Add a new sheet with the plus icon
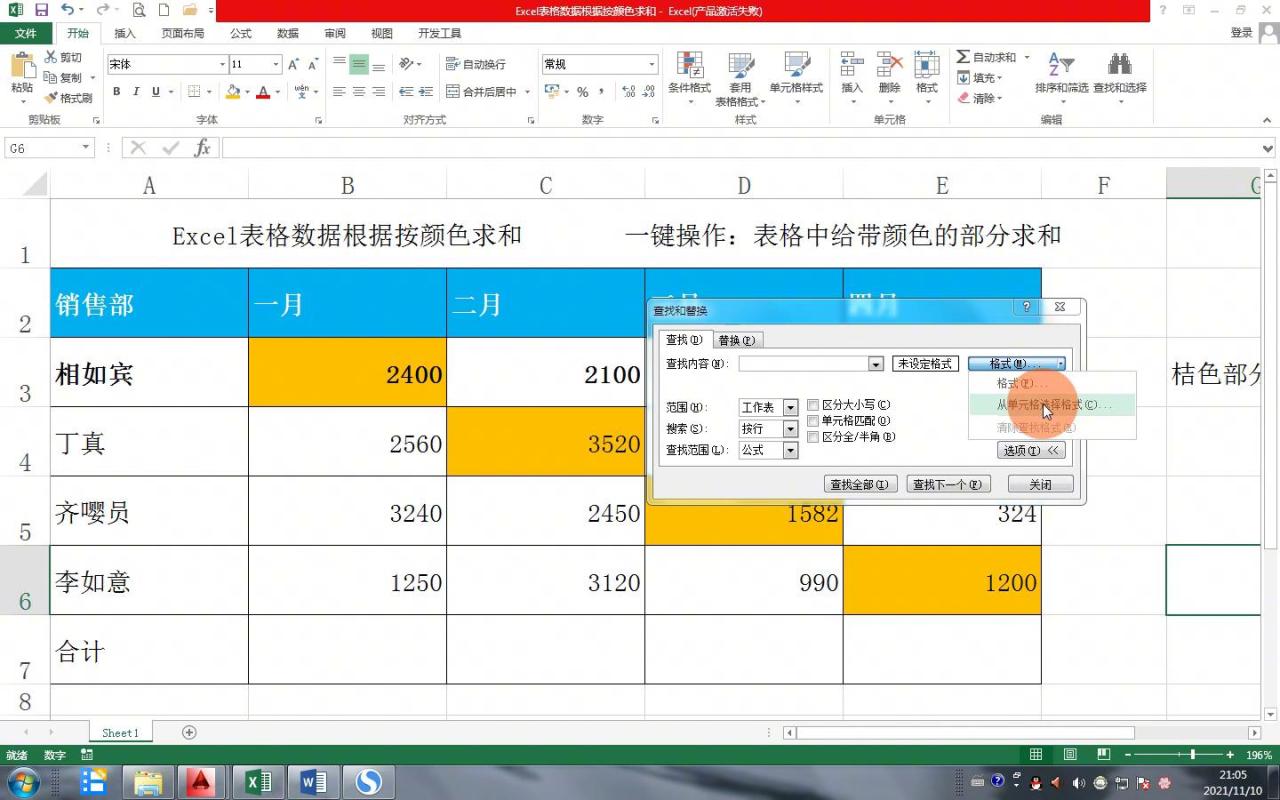1280x800 pixels. pos(189,733)
